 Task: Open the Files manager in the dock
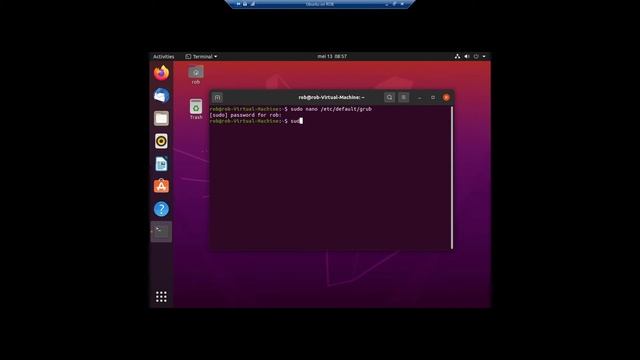click(x=161, y=118)
